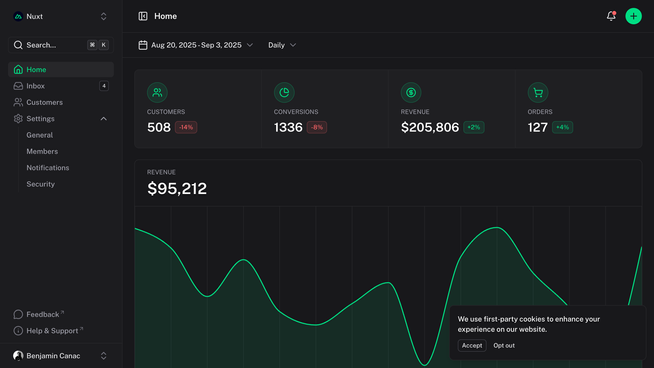Click the green plus add button

coord(634,16)
